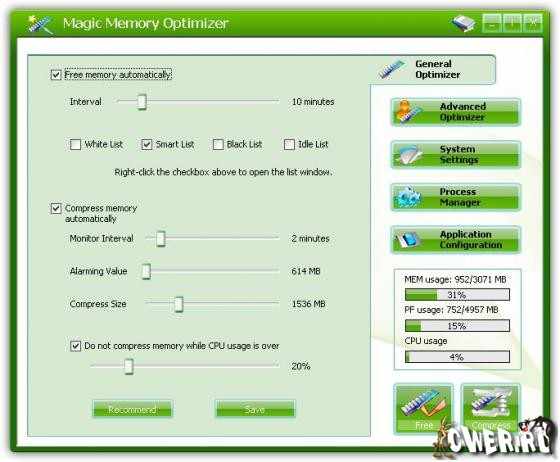Switch to System Settings

click(x=456, y=155)
